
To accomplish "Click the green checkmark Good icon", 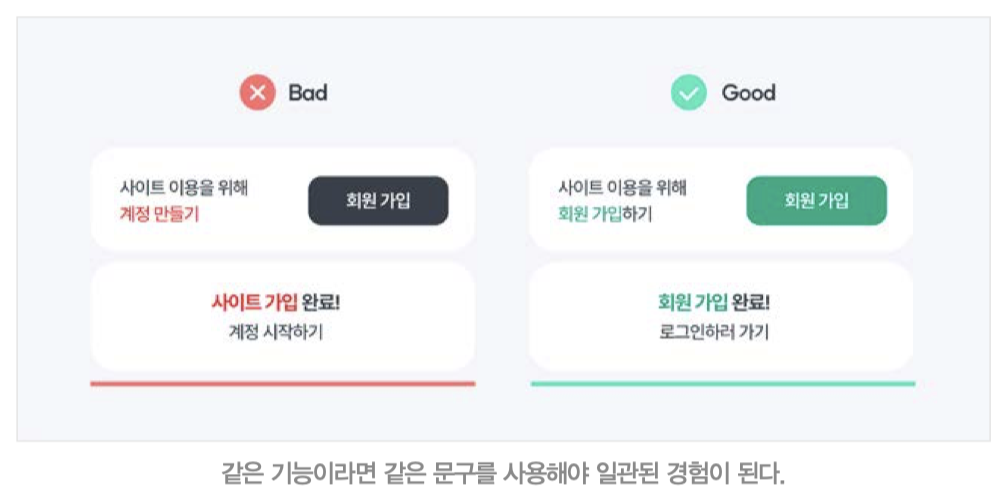I will pyautogui.click(x=688, y=93).
